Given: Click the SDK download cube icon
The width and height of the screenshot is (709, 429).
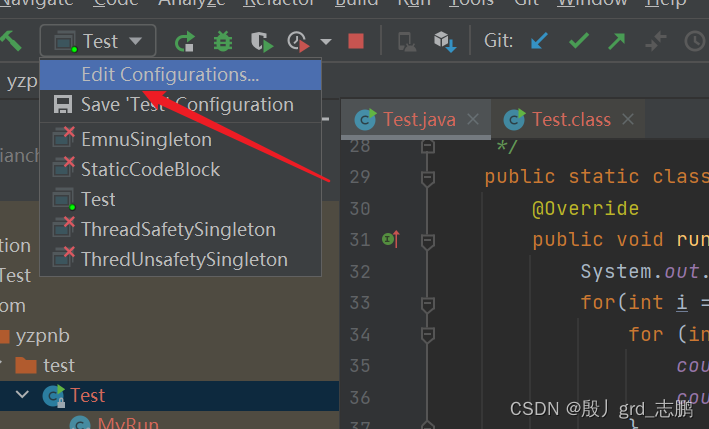Looking at the screenshot, I should tap(445, 42).
